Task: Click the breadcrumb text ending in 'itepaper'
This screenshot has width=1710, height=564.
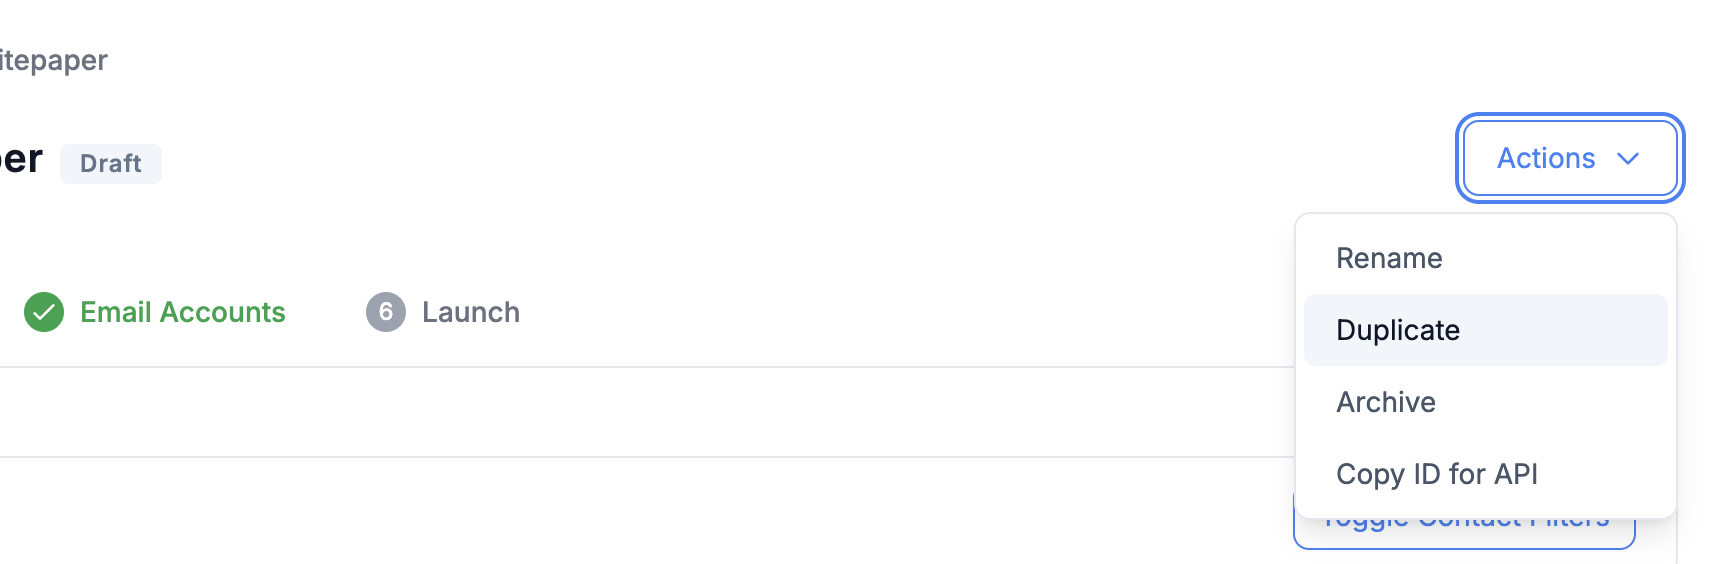Action: tap(54, 61)
